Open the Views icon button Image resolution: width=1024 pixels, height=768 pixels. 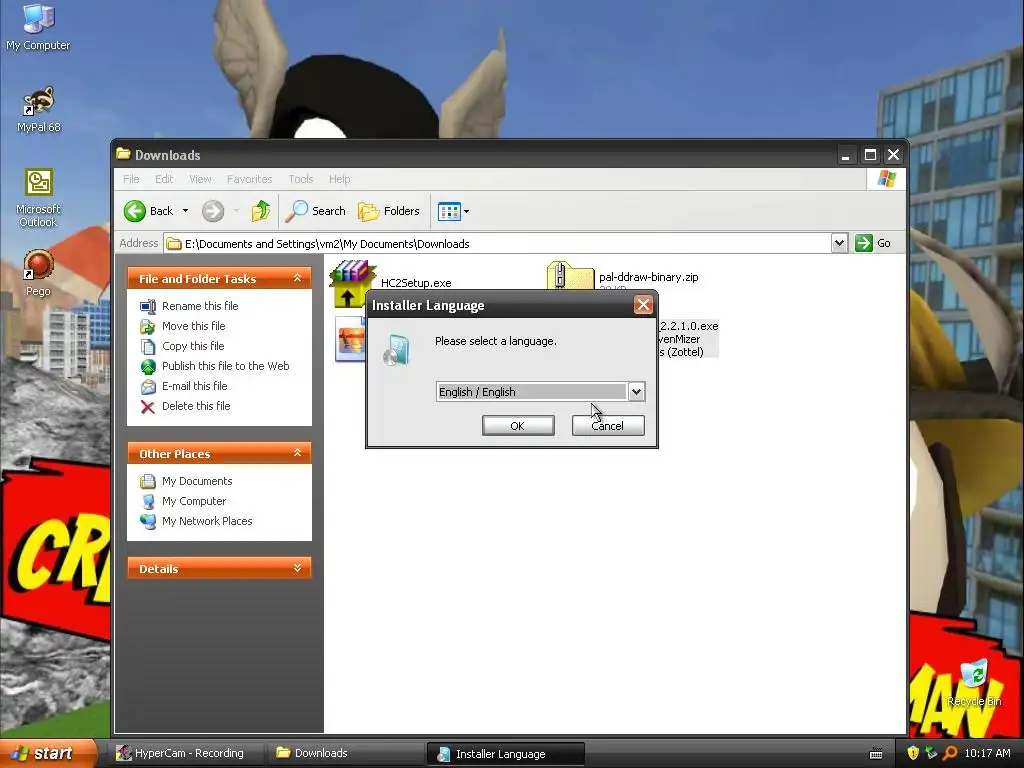click(x=449, y=211)
